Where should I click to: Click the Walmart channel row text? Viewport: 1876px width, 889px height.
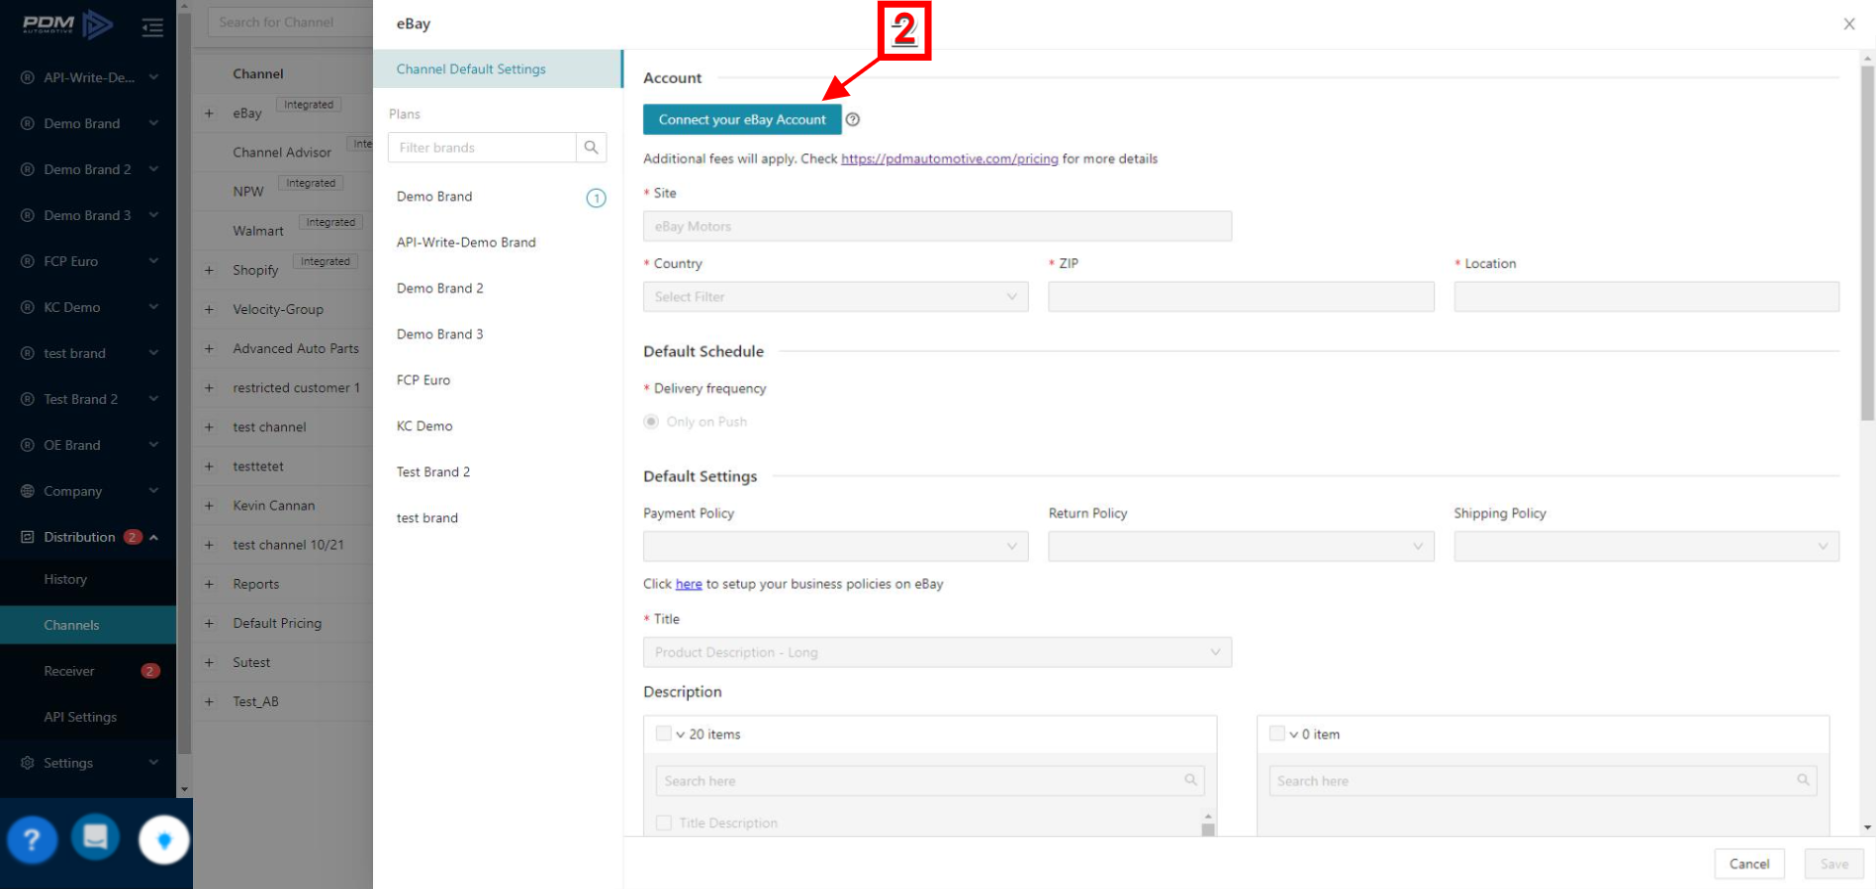(x=258, y=231)
